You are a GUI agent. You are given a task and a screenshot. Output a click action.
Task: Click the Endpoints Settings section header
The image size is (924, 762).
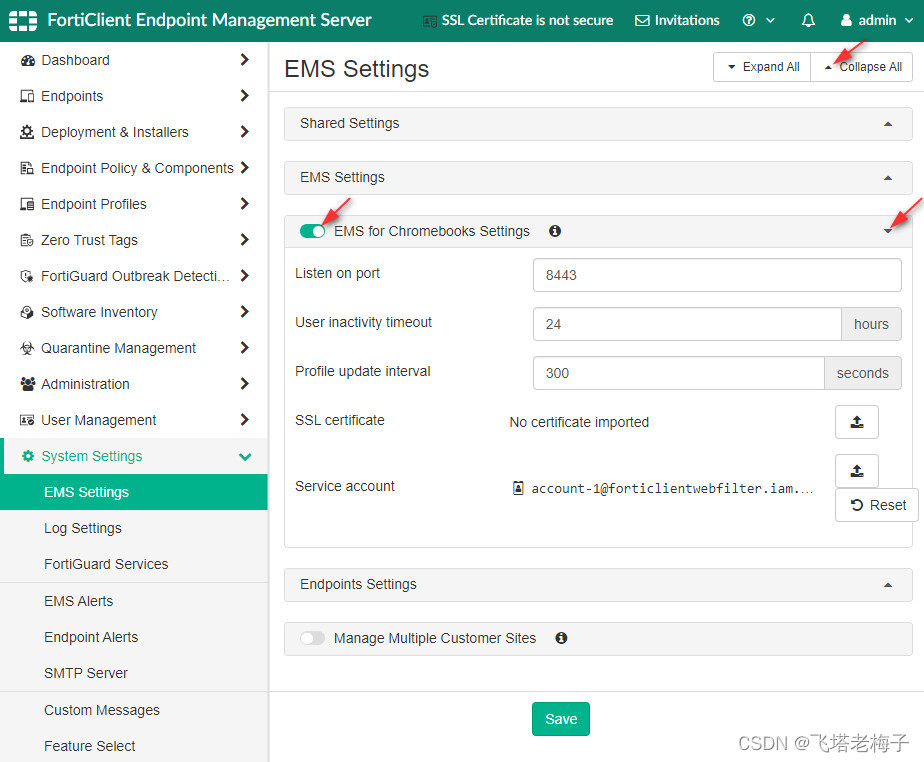click(598, 585)
